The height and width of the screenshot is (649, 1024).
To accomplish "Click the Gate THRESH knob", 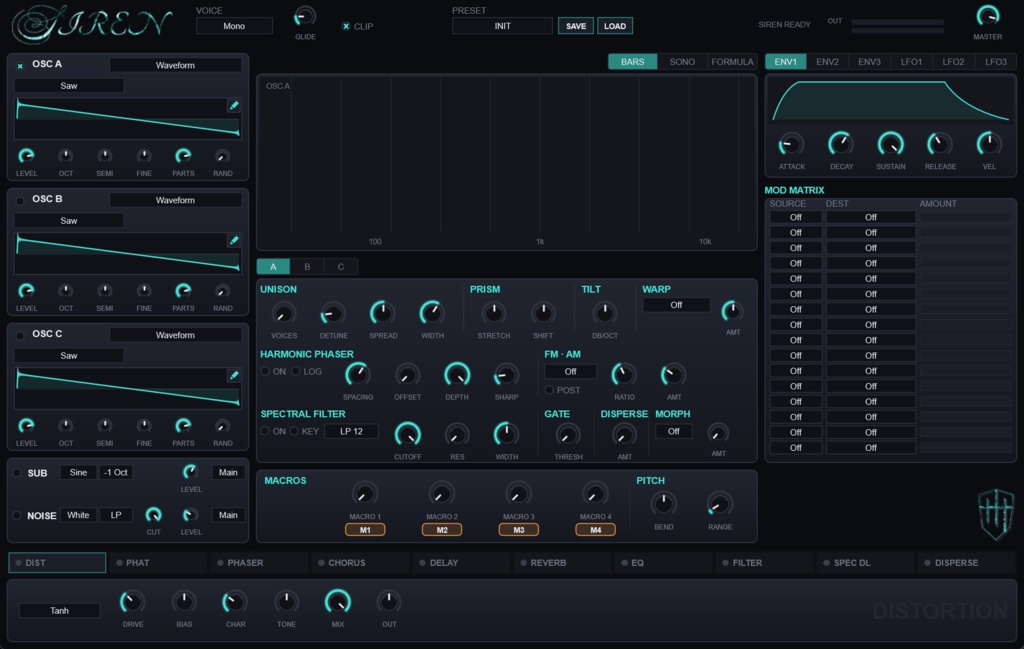I will tap(568, 435).
